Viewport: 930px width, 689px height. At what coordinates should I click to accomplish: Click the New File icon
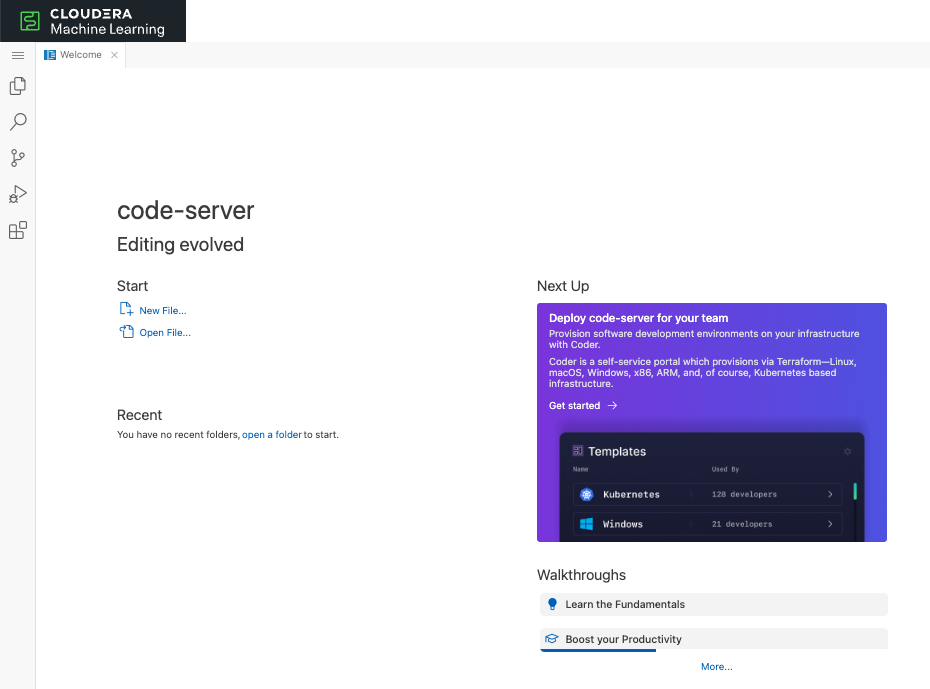tap(126, 309)
